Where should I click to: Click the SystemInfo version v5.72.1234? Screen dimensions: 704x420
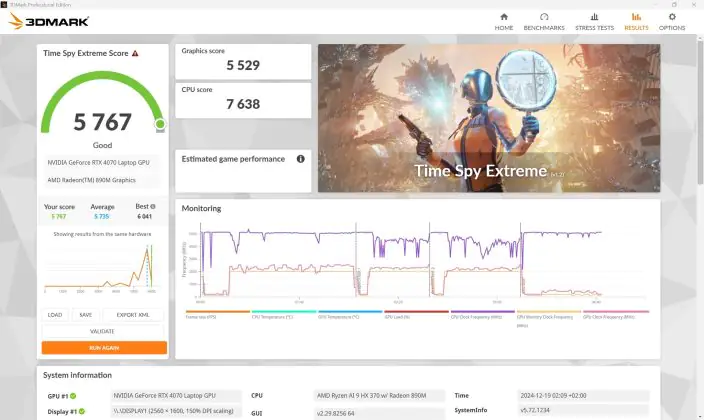[x=583, y=410]
